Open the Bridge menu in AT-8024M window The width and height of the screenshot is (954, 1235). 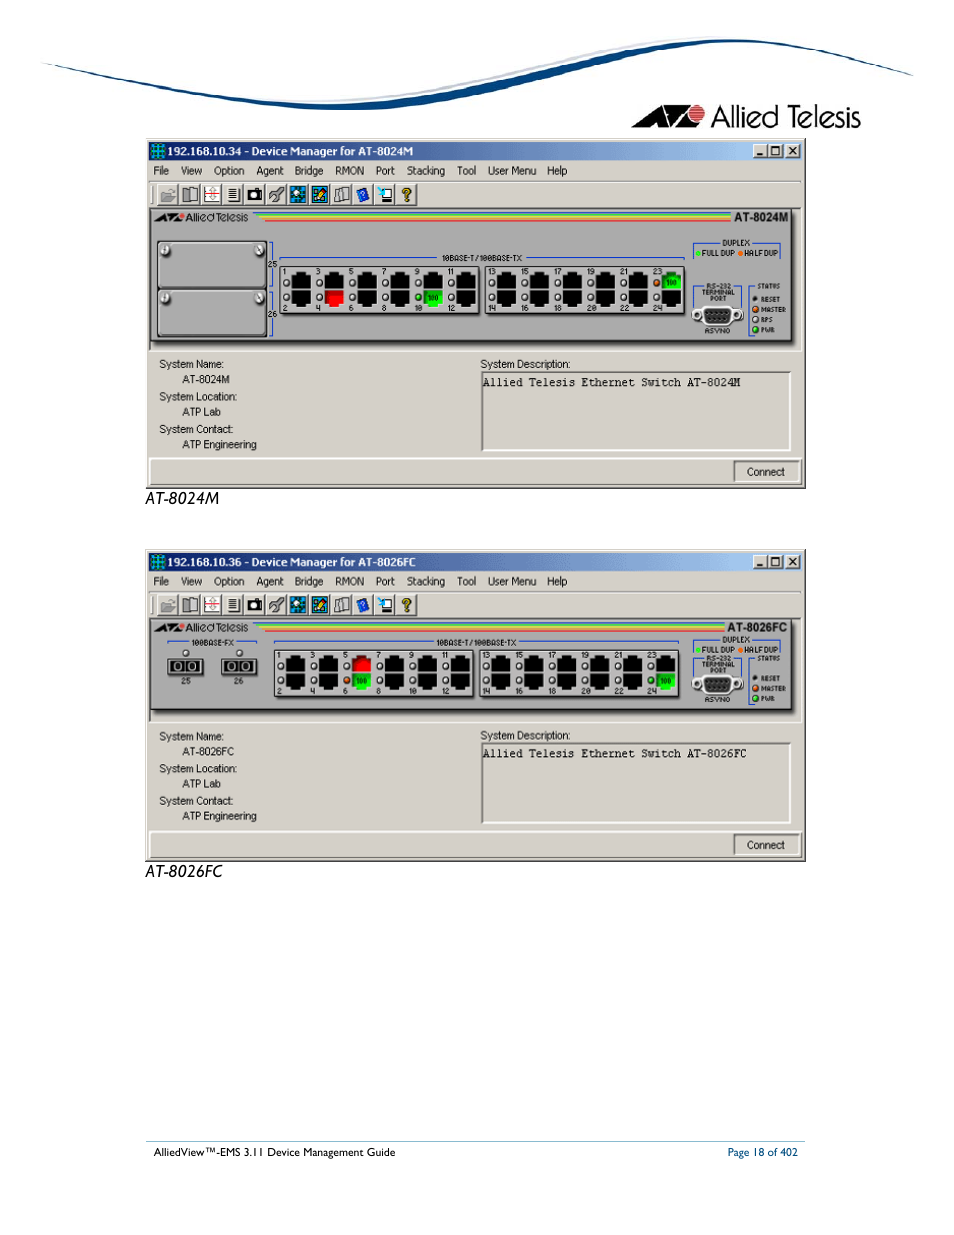309,171
